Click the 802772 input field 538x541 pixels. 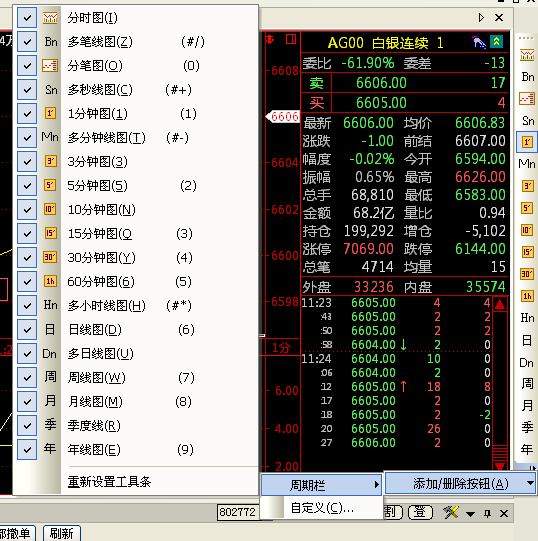(237, 512)
